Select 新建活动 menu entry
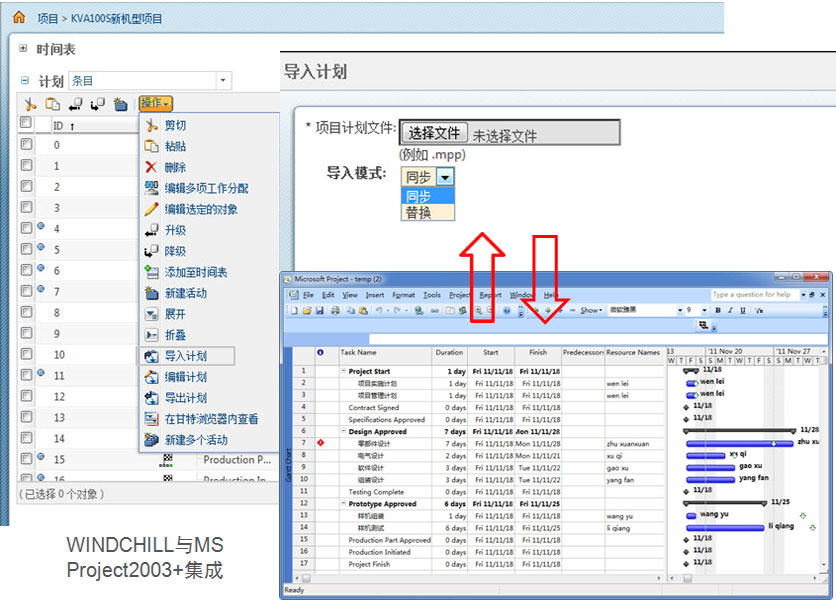836x600 pixels. pos(186,293)
